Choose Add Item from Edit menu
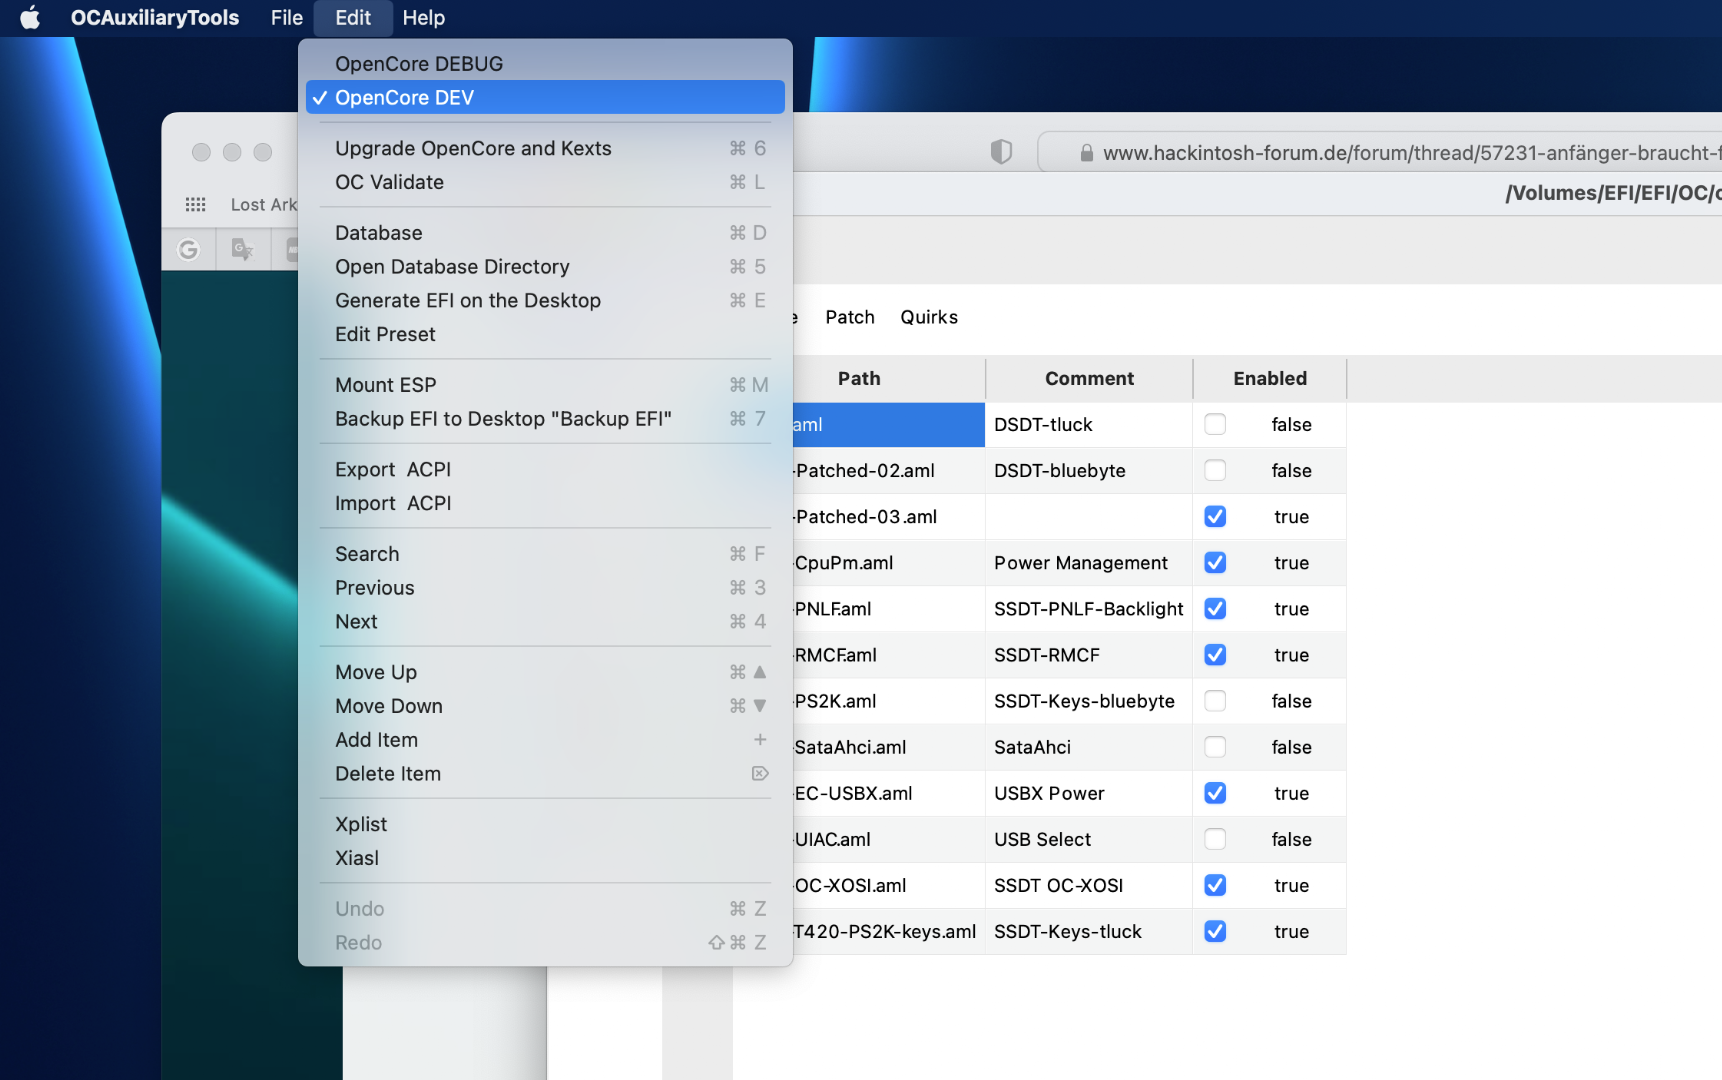This screenshot has height=1080, width=1722. click(377, 740)
